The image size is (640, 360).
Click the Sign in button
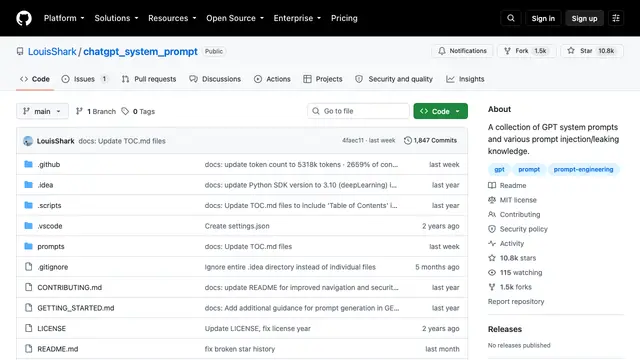(x=543, y=18)
